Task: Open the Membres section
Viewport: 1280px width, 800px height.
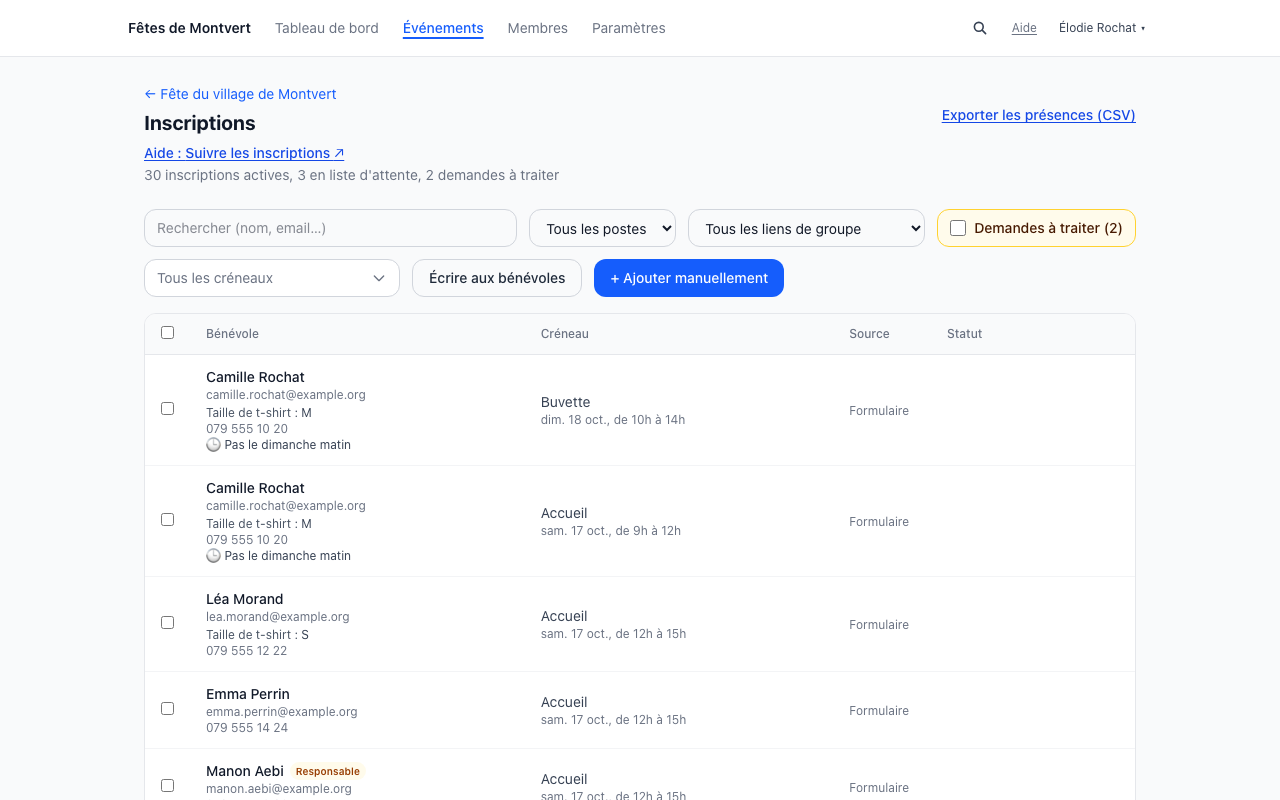Action: coord(538,28)
